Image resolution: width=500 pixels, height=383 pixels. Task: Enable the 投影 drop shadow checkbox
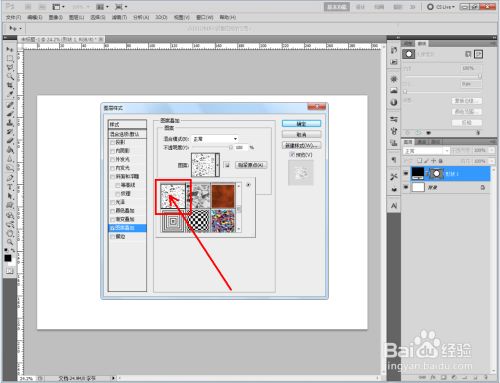(112, 142)
